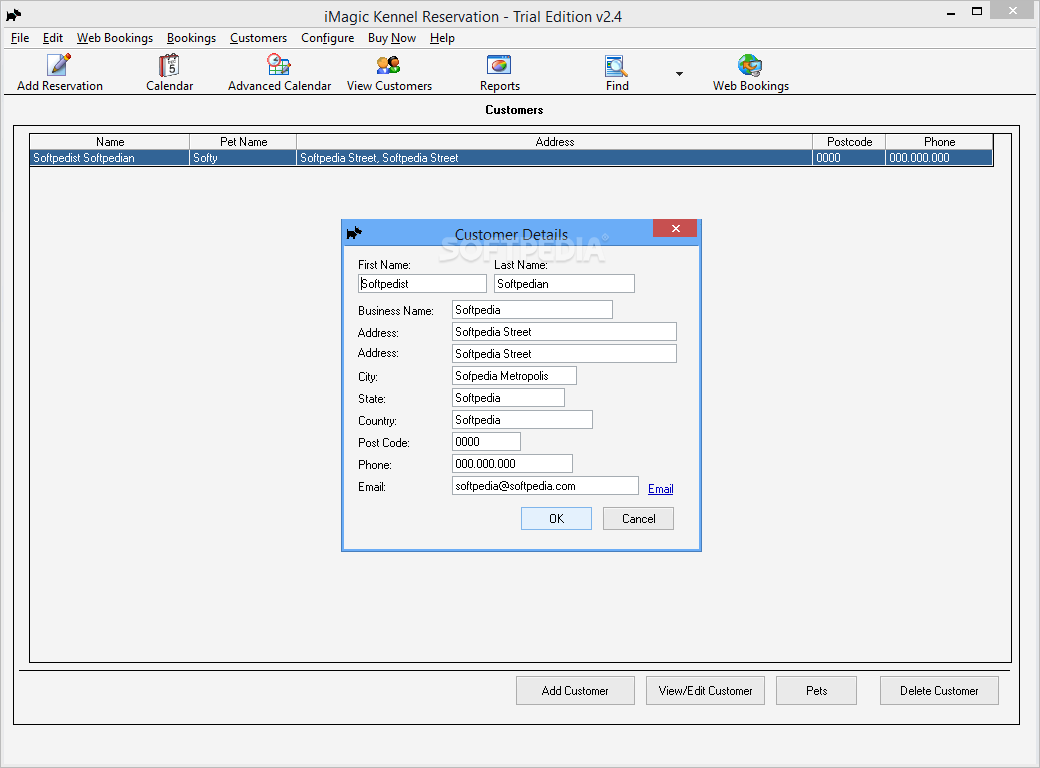
Task: Click the View/Edit Customer button
Action: click(705, 690)
